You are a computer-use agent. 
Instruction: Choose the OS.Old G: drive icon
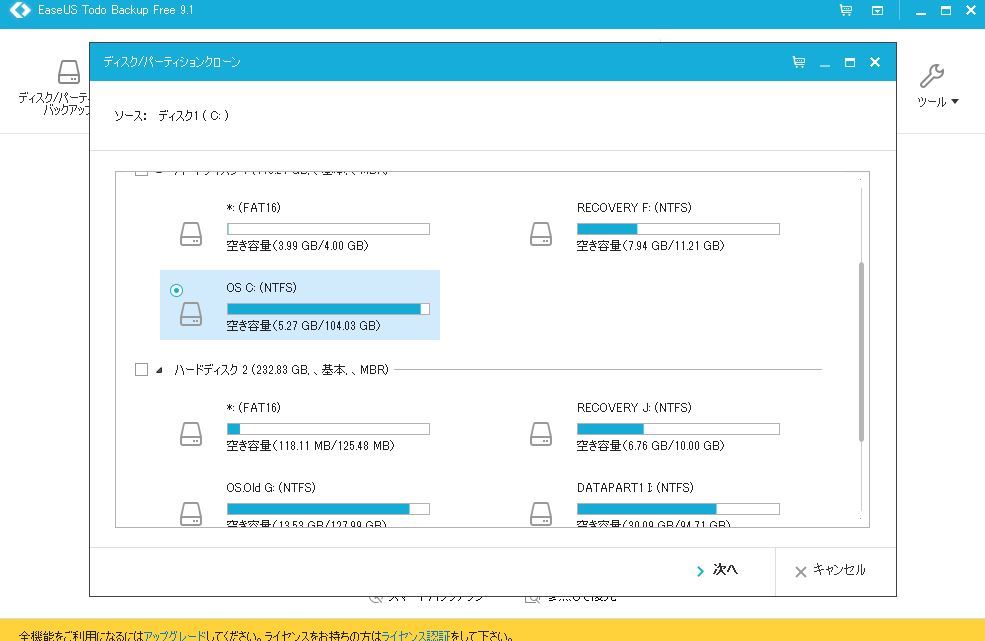[191, 513]
